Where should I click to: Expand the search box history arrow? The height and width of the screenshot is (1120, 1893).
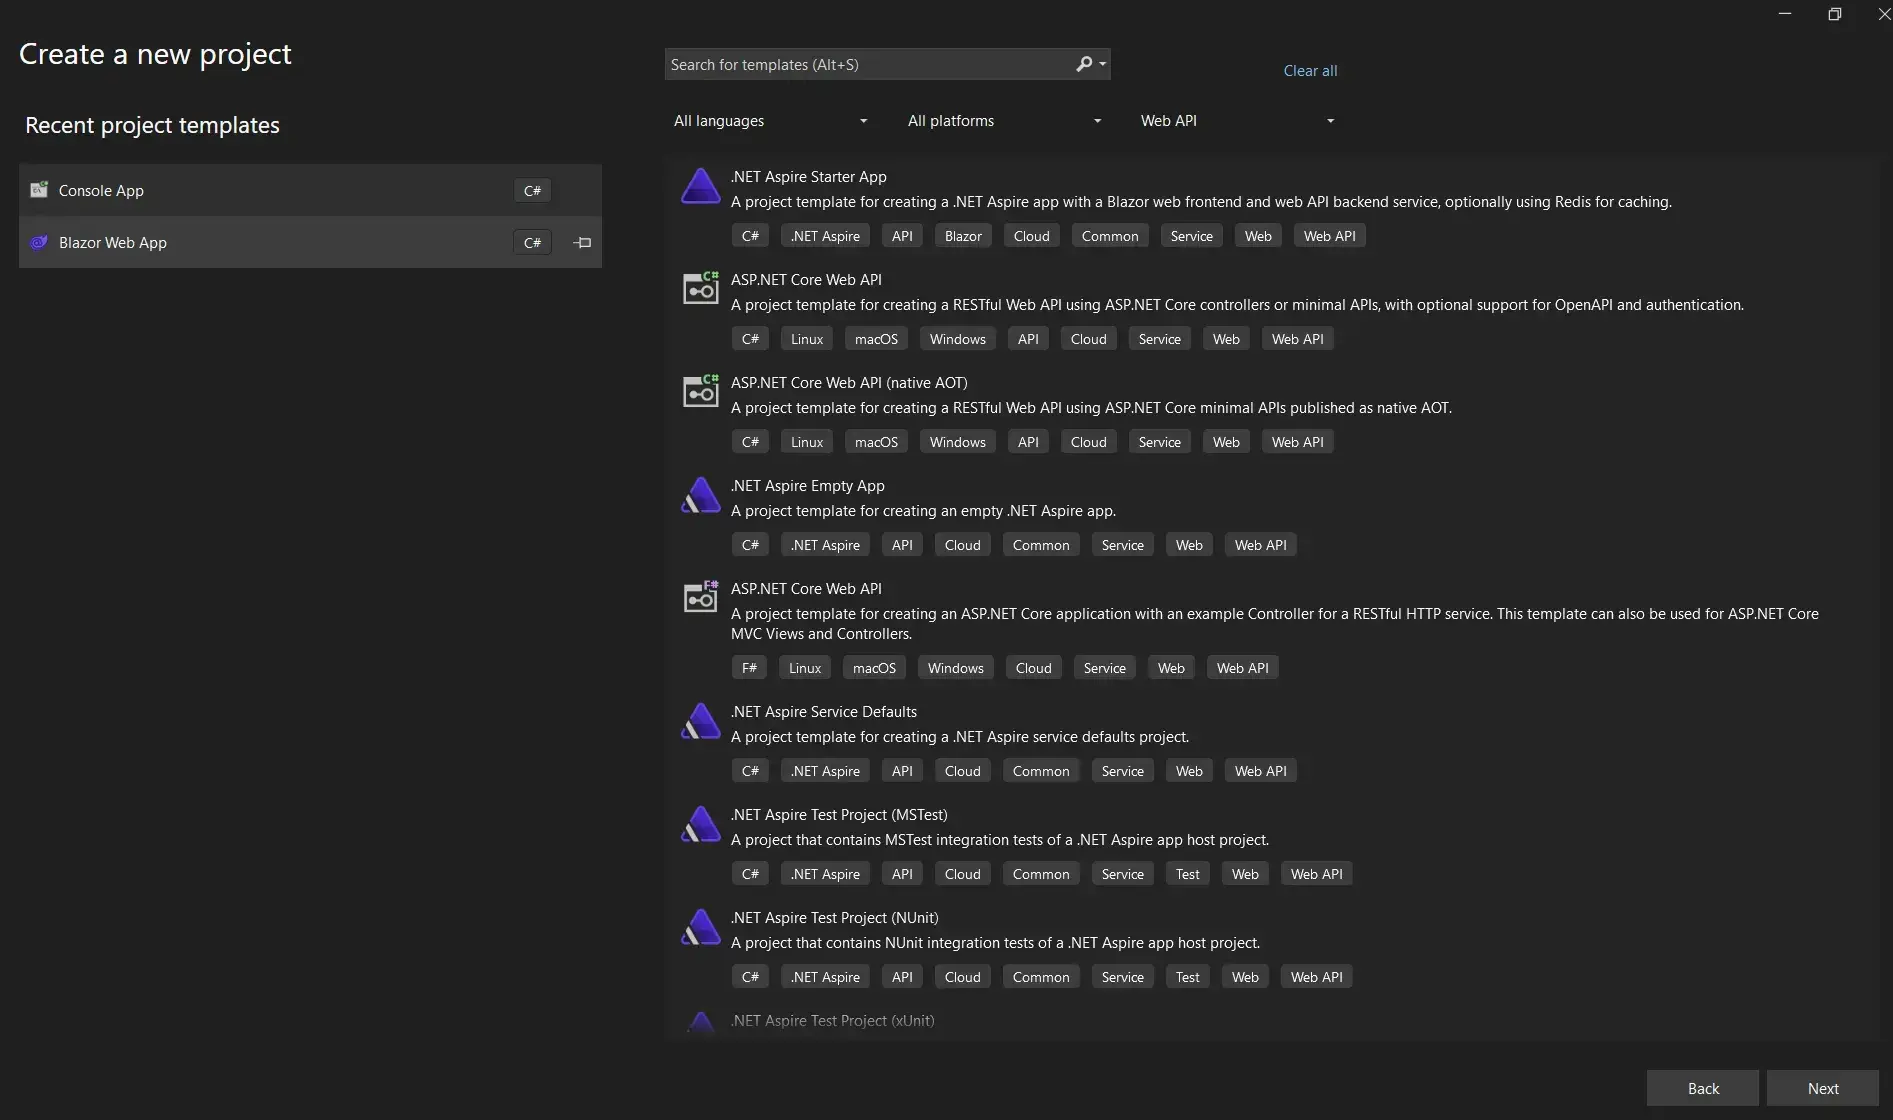pyautogui.click(x=1103, y=64)
